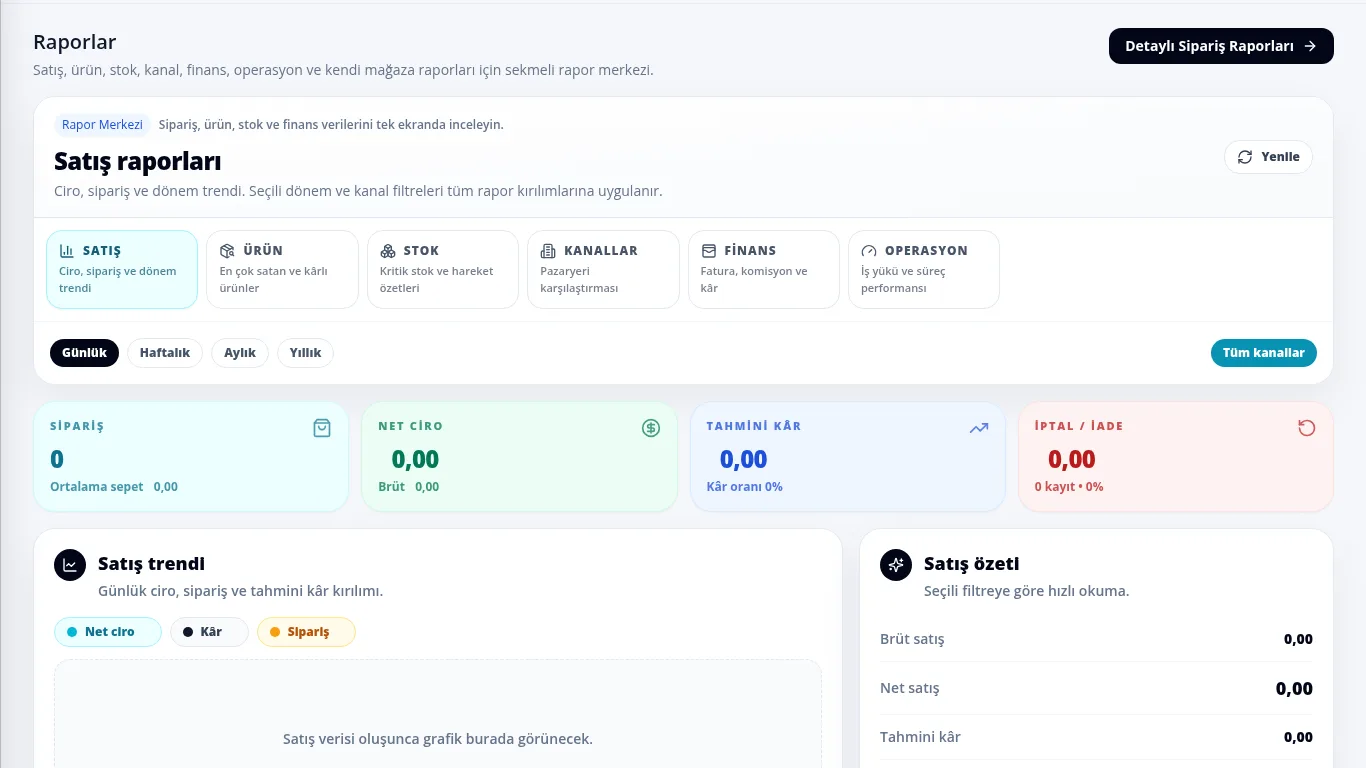Click the dollar coin icon on Net Ciro card

coord(651,428)
